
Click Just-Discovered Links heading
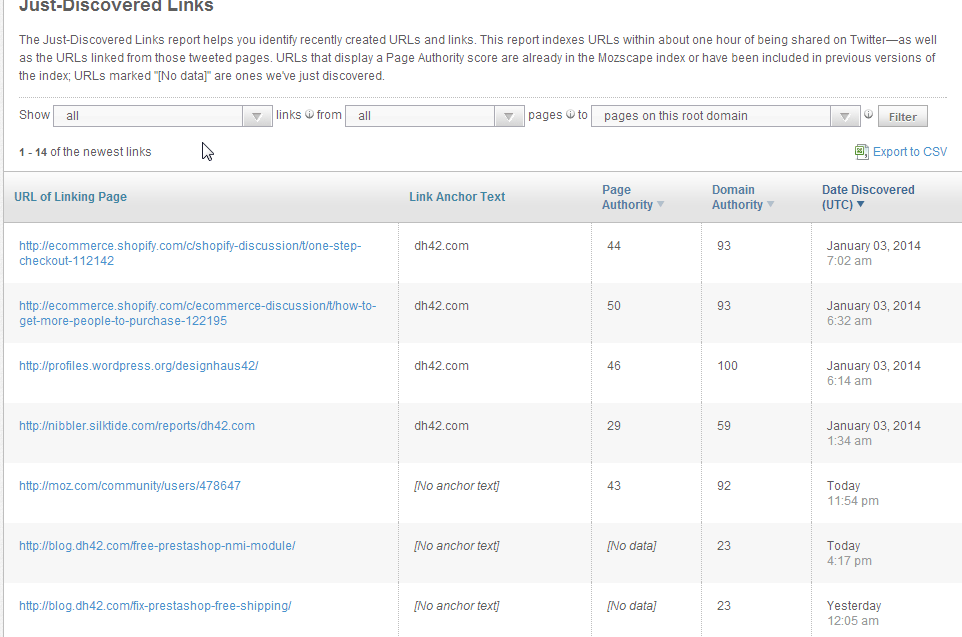(x=117, y=6)
